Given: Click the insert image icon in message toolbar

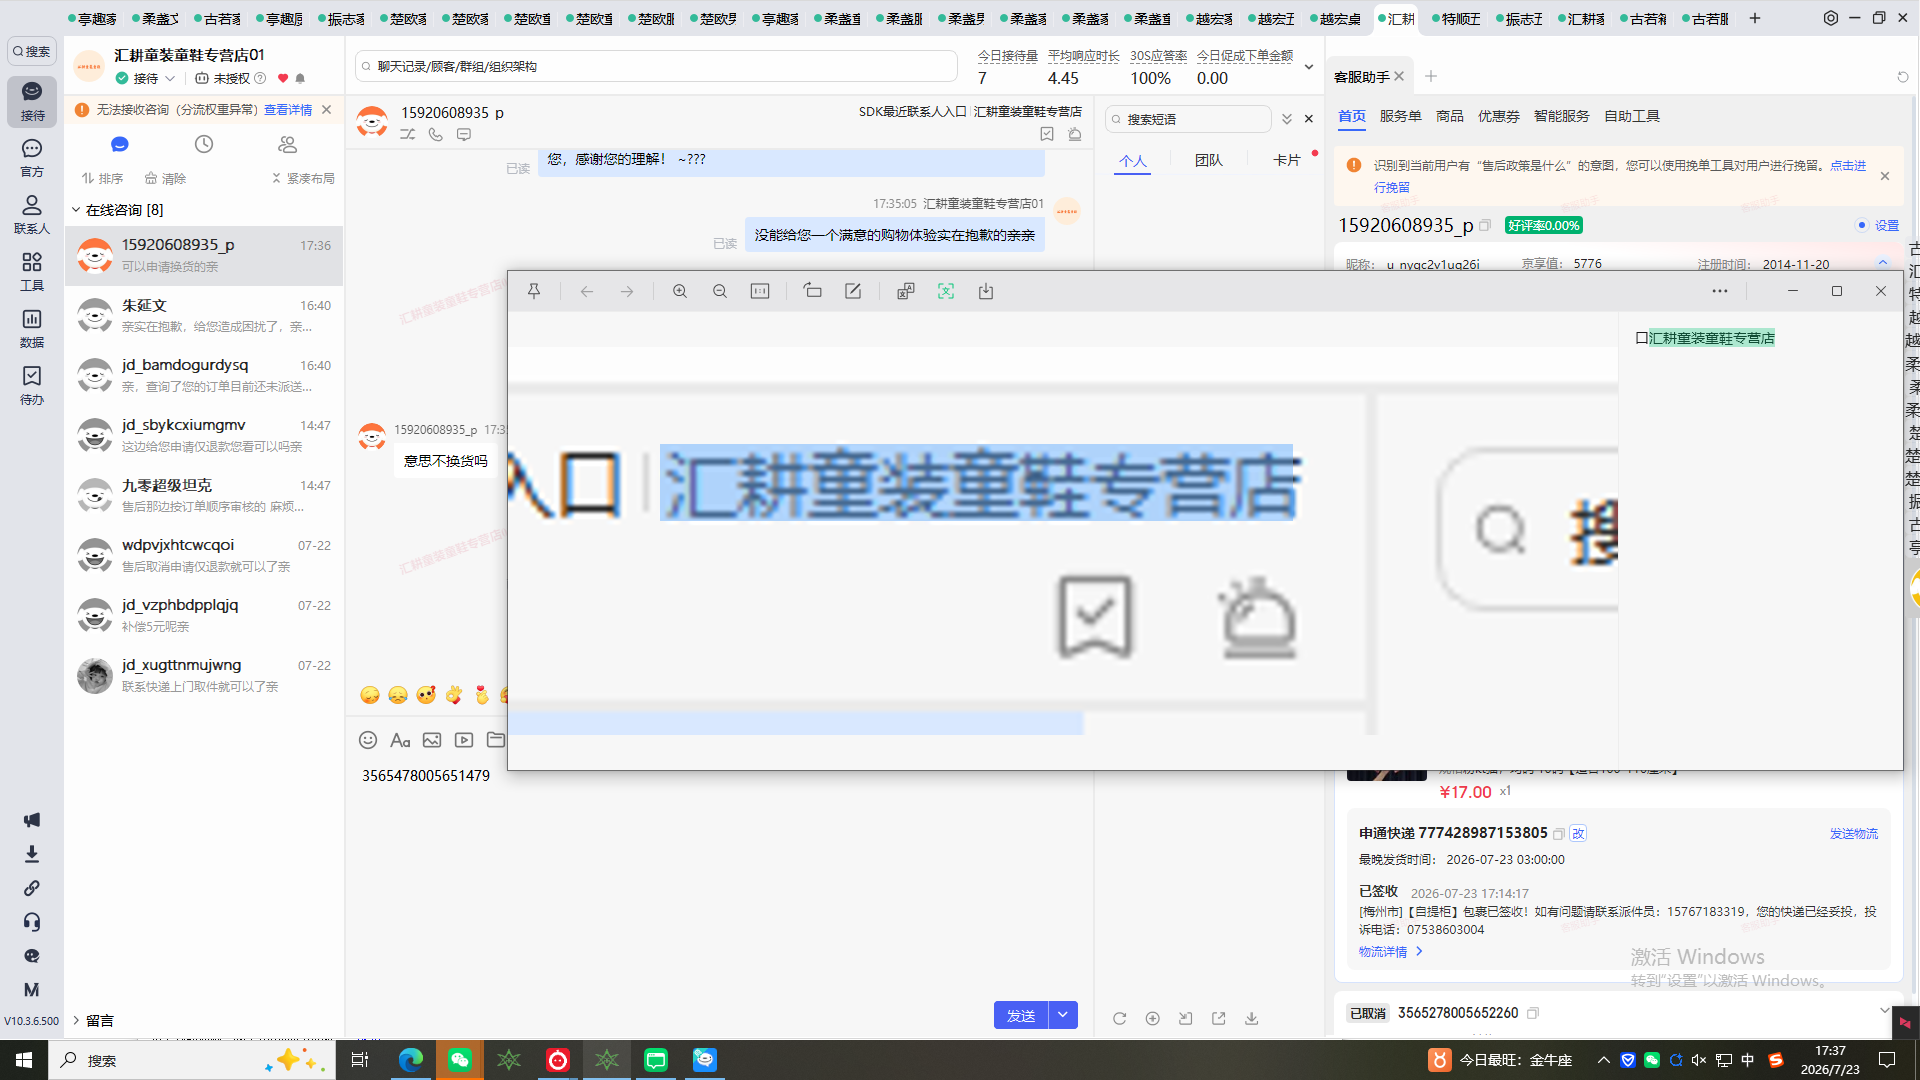Looking at the screenshot, I should 432,740.
